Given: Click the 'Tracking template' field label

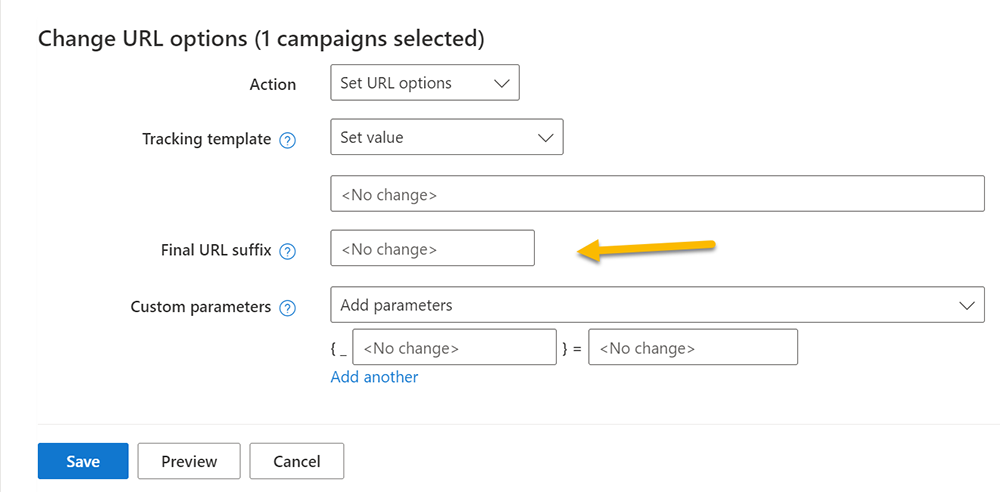Looking at the screenshot, I should point(206,139).
